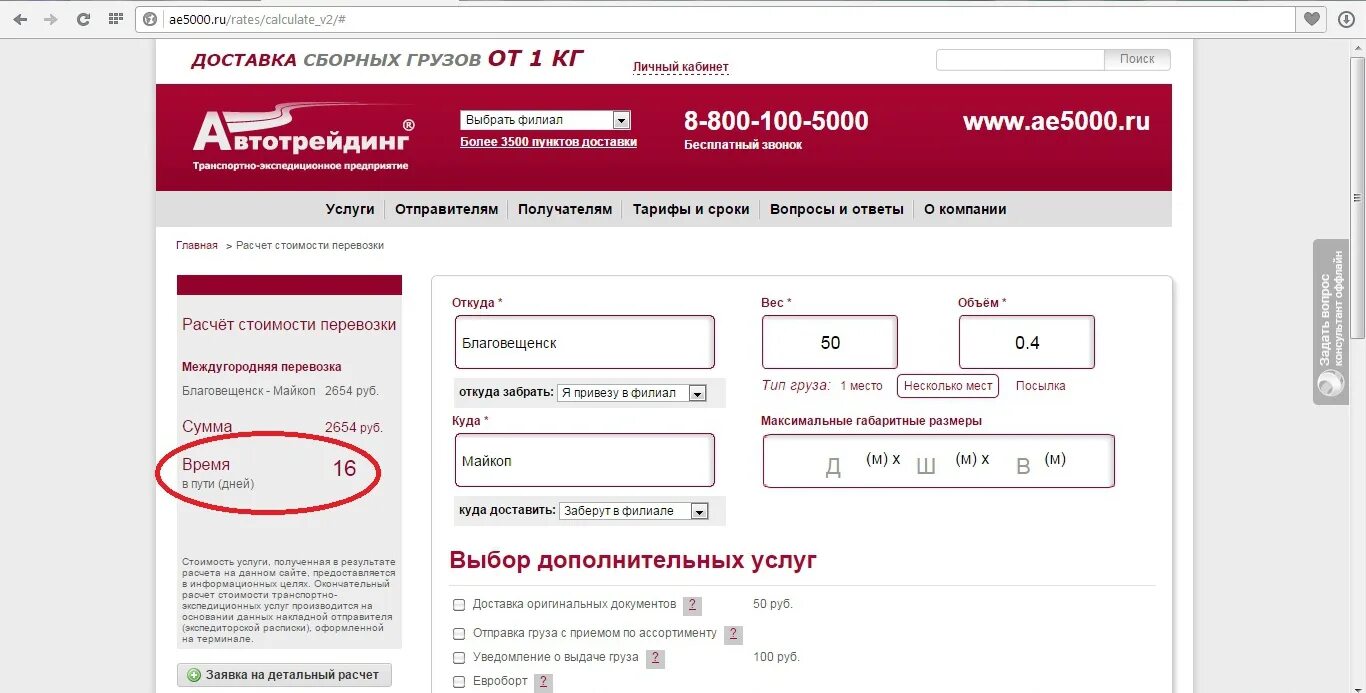Click the heart bookmark icon in the toolbar
Viewport: 1366px width, 693px height.
point(1312,19)
